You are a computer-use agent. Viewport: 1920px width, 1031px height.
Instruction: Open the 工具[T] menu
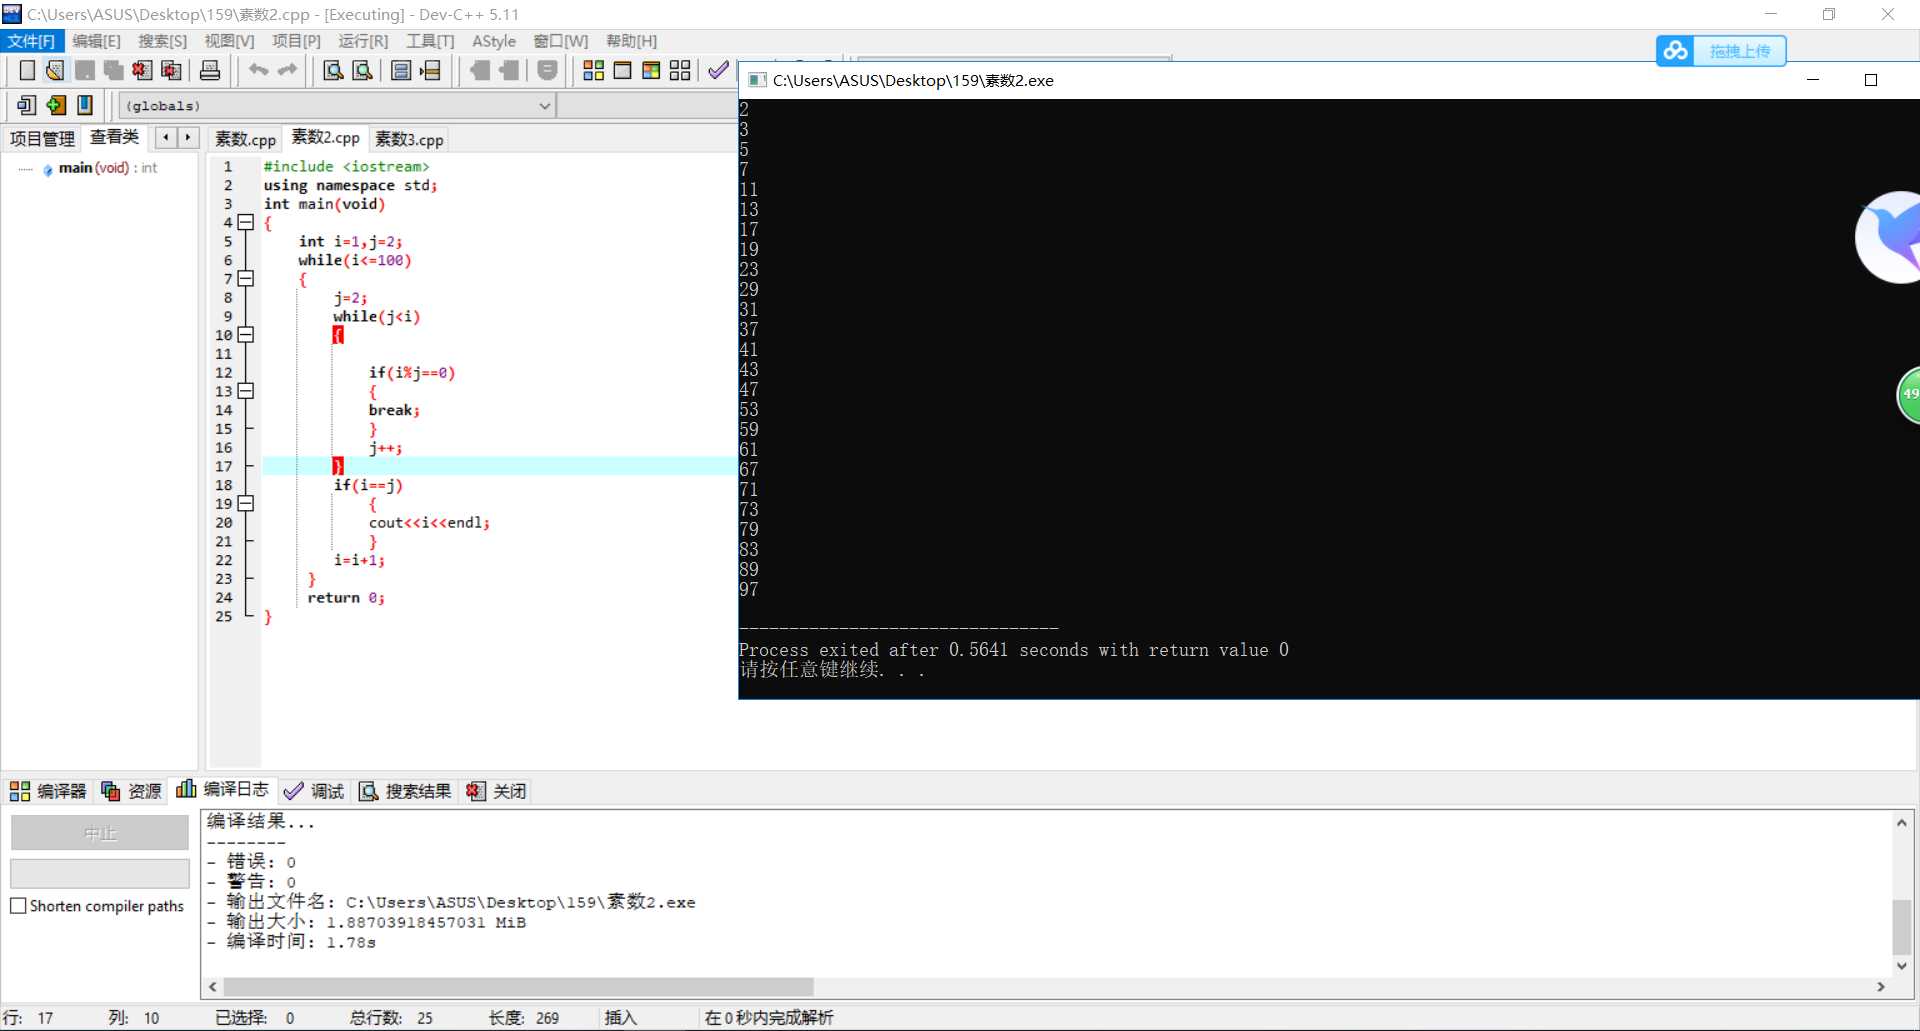(x=430, y=41)
